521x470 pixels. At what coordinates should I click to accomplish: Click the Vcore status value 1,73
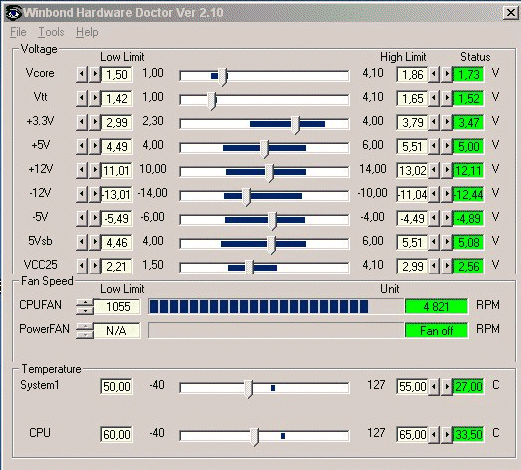pyautogui.click(x=468, y=74)
